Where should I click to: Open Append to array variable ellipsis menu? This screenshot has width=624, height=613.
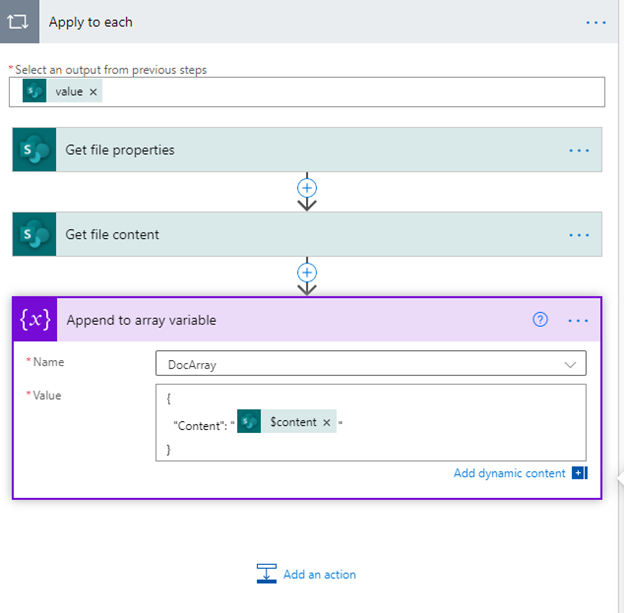click(578, 320)
